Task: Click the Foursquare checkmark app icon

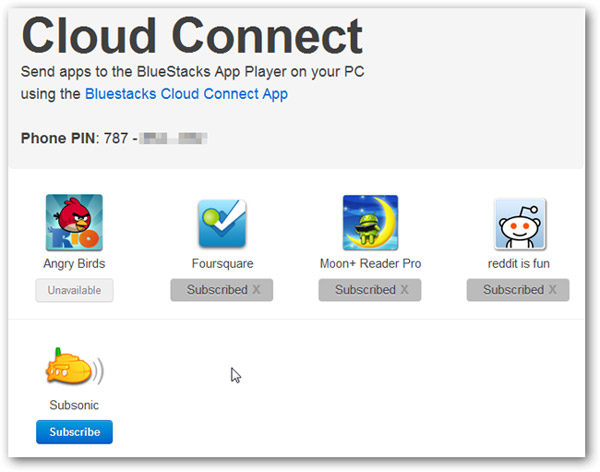Action: (221, 223)
